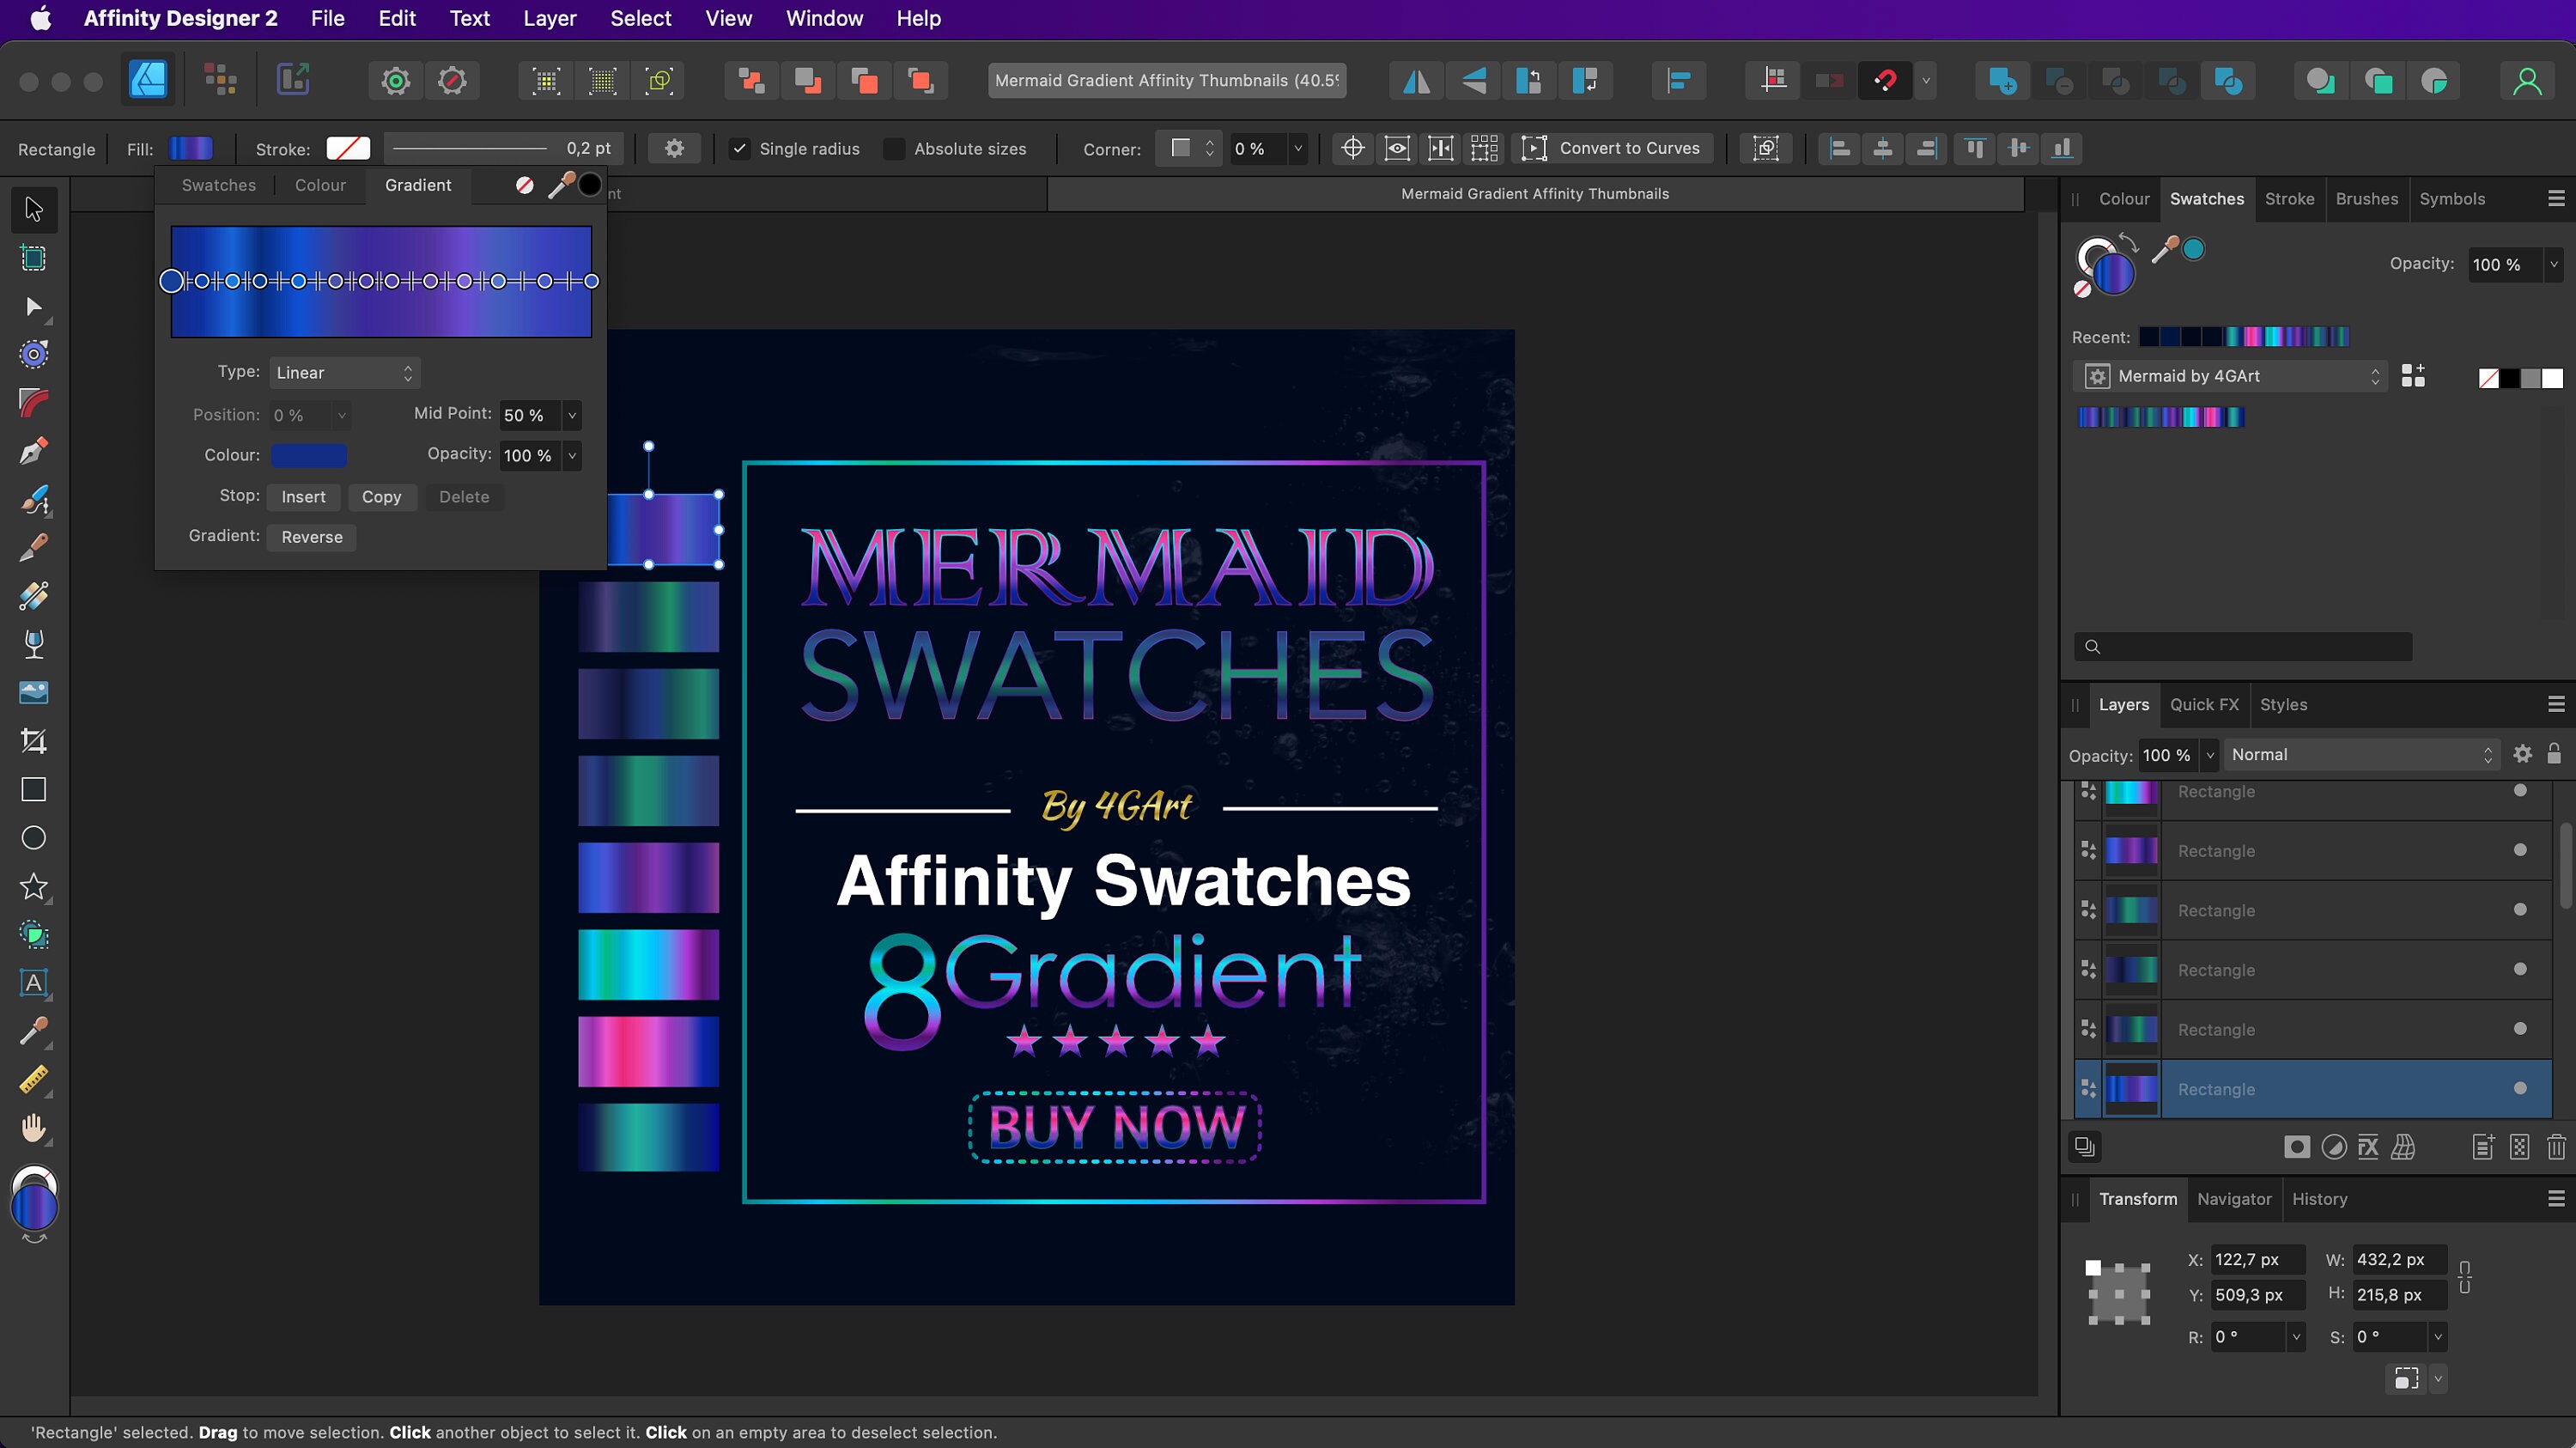Viewport: 2576px width, 1448px height.
Task: Disable the Single radius checkbox
Action: coord(739,148)
